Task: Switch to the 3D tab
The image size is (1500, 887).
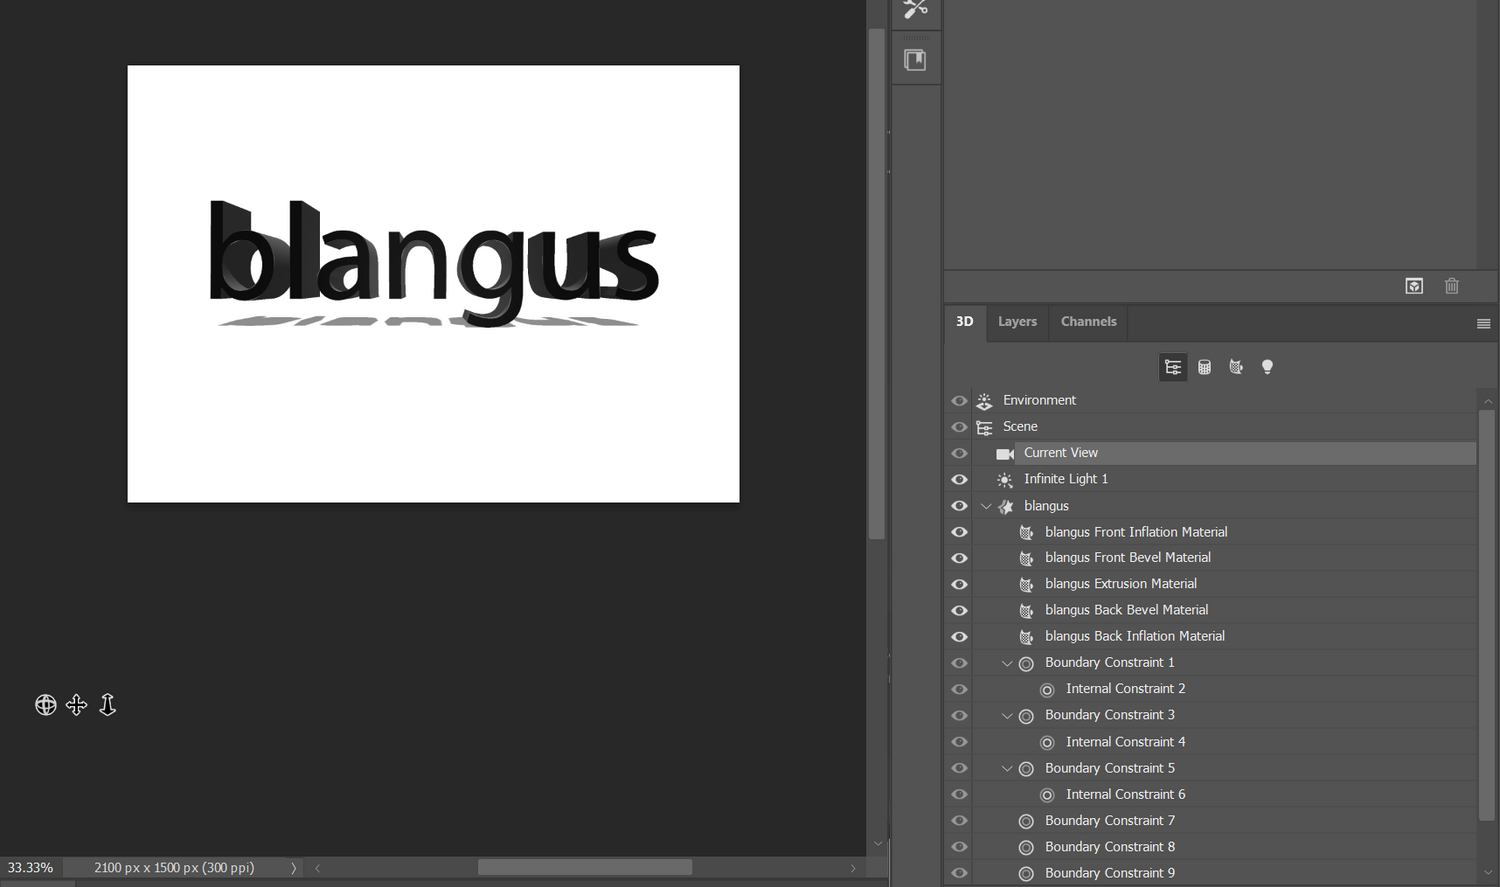Action: 965,322
